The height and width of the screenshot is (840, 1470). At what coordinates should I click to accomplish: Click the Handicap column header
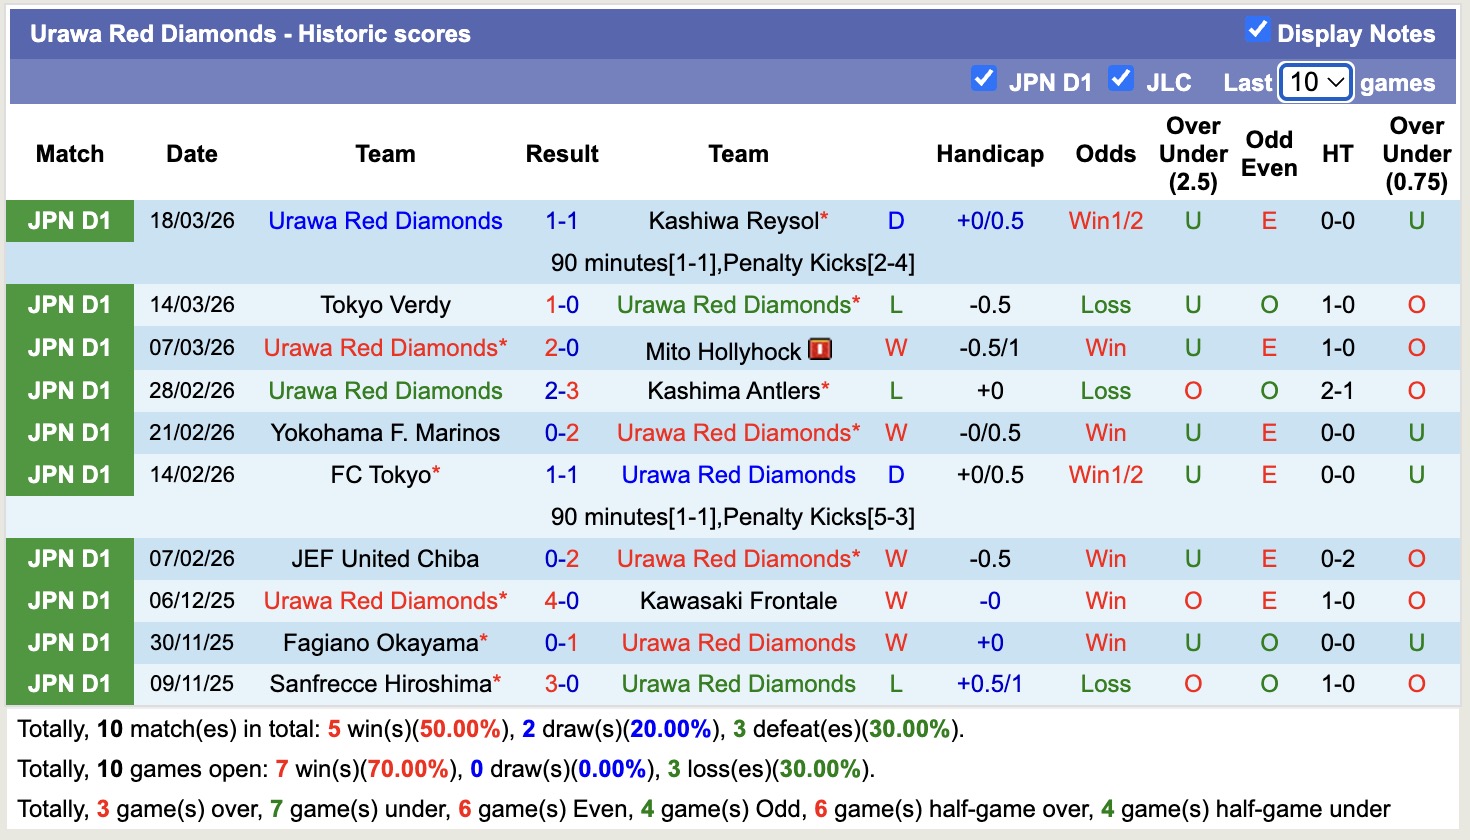click(x=990, y=154)
